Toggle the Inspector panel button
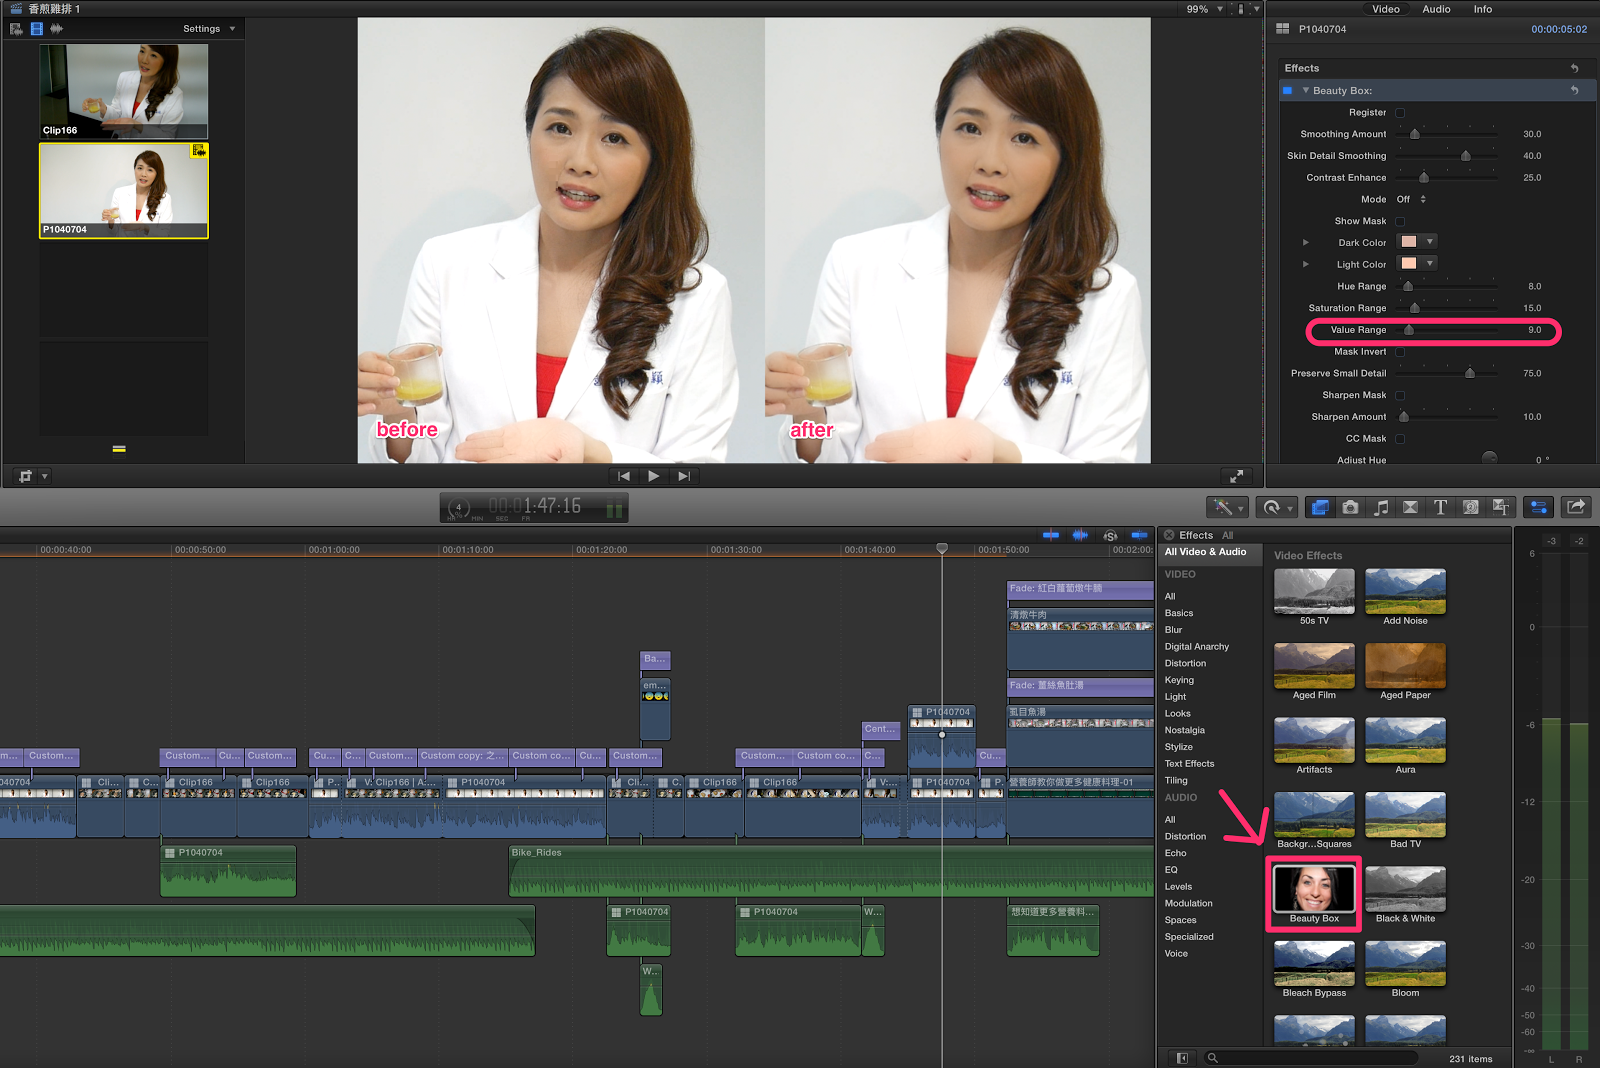The width and height of the screenshot is (1600, 1068). tap(1539, 507)
